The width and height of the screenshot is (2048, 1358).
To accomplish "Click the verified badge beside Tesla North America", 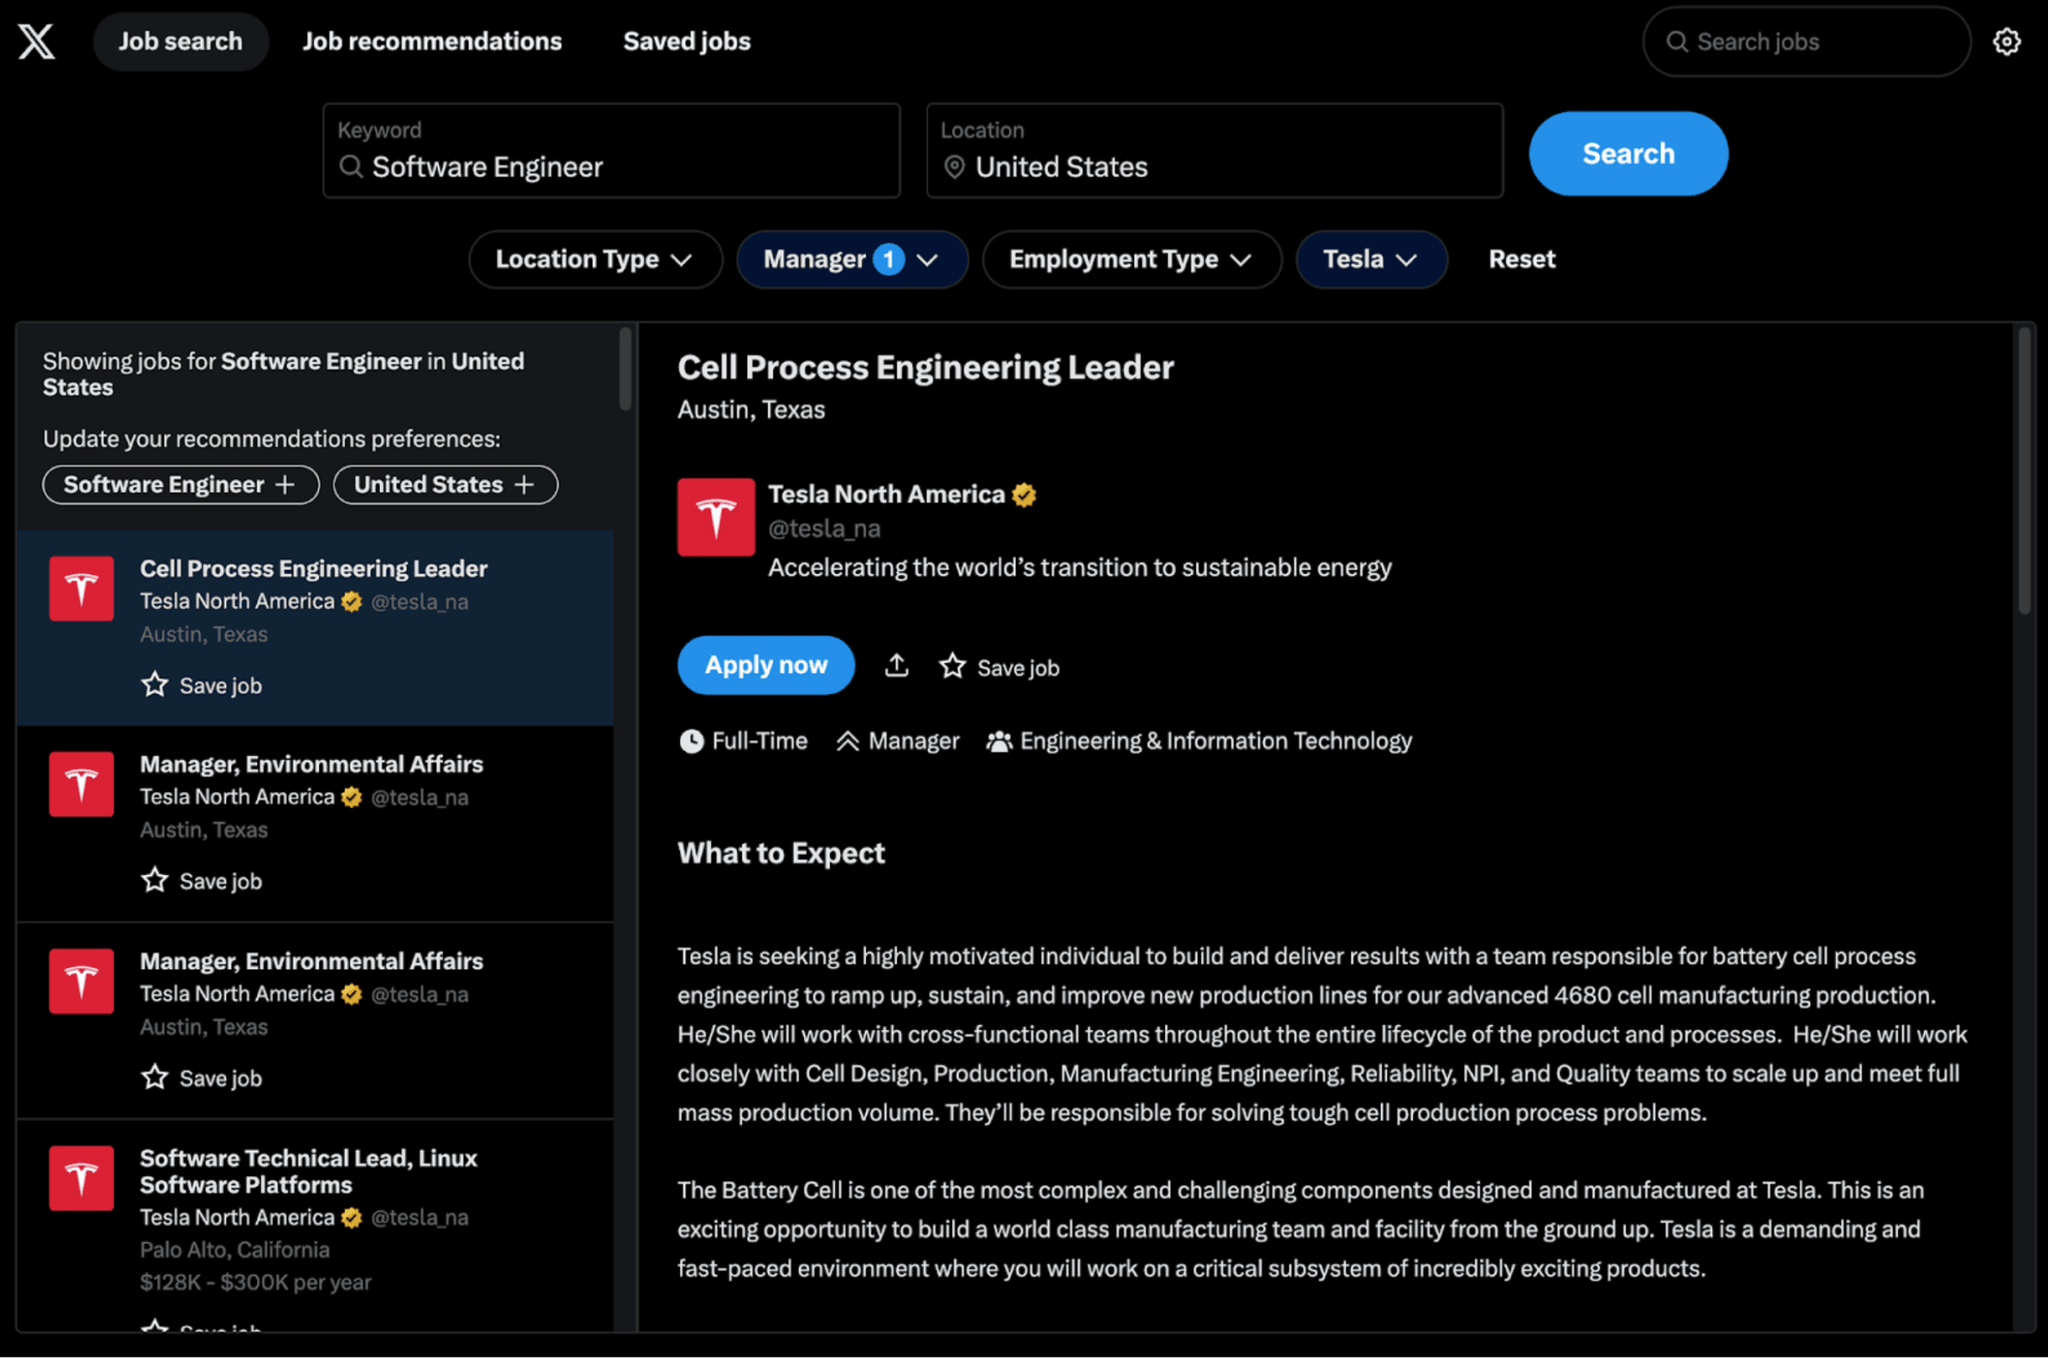I will click(1024, 493).
